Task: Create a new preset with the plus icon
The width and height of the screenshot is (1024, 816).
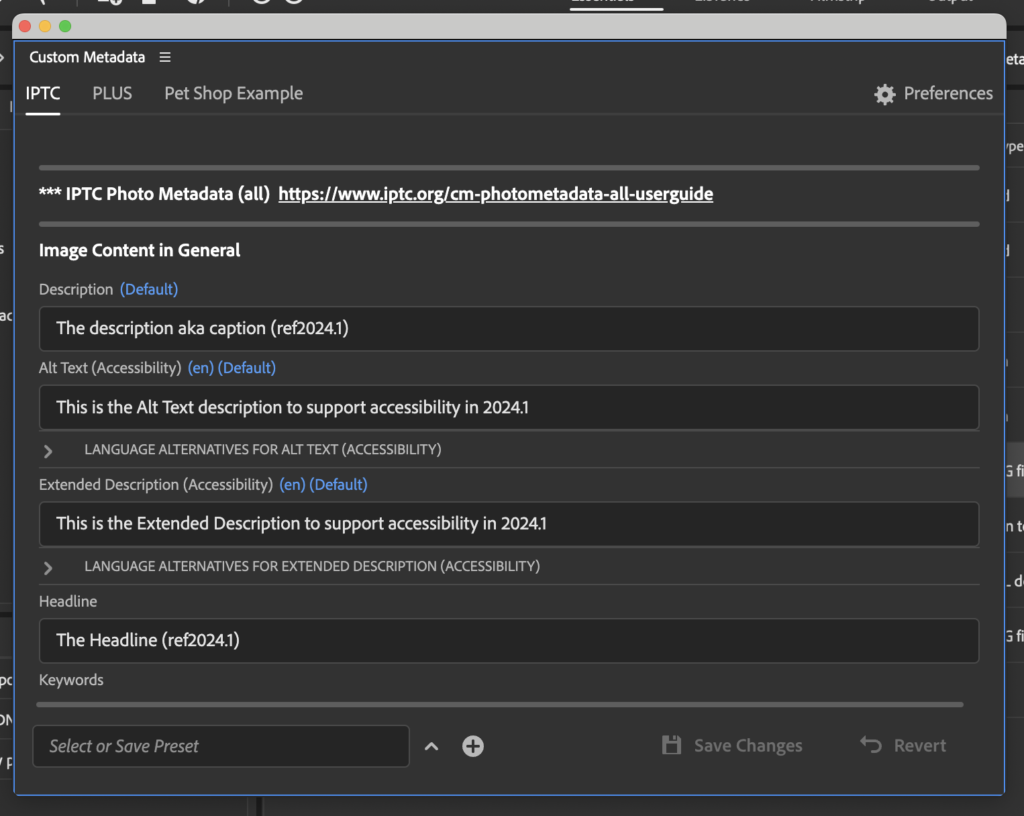Action: [x=472, y=745]
